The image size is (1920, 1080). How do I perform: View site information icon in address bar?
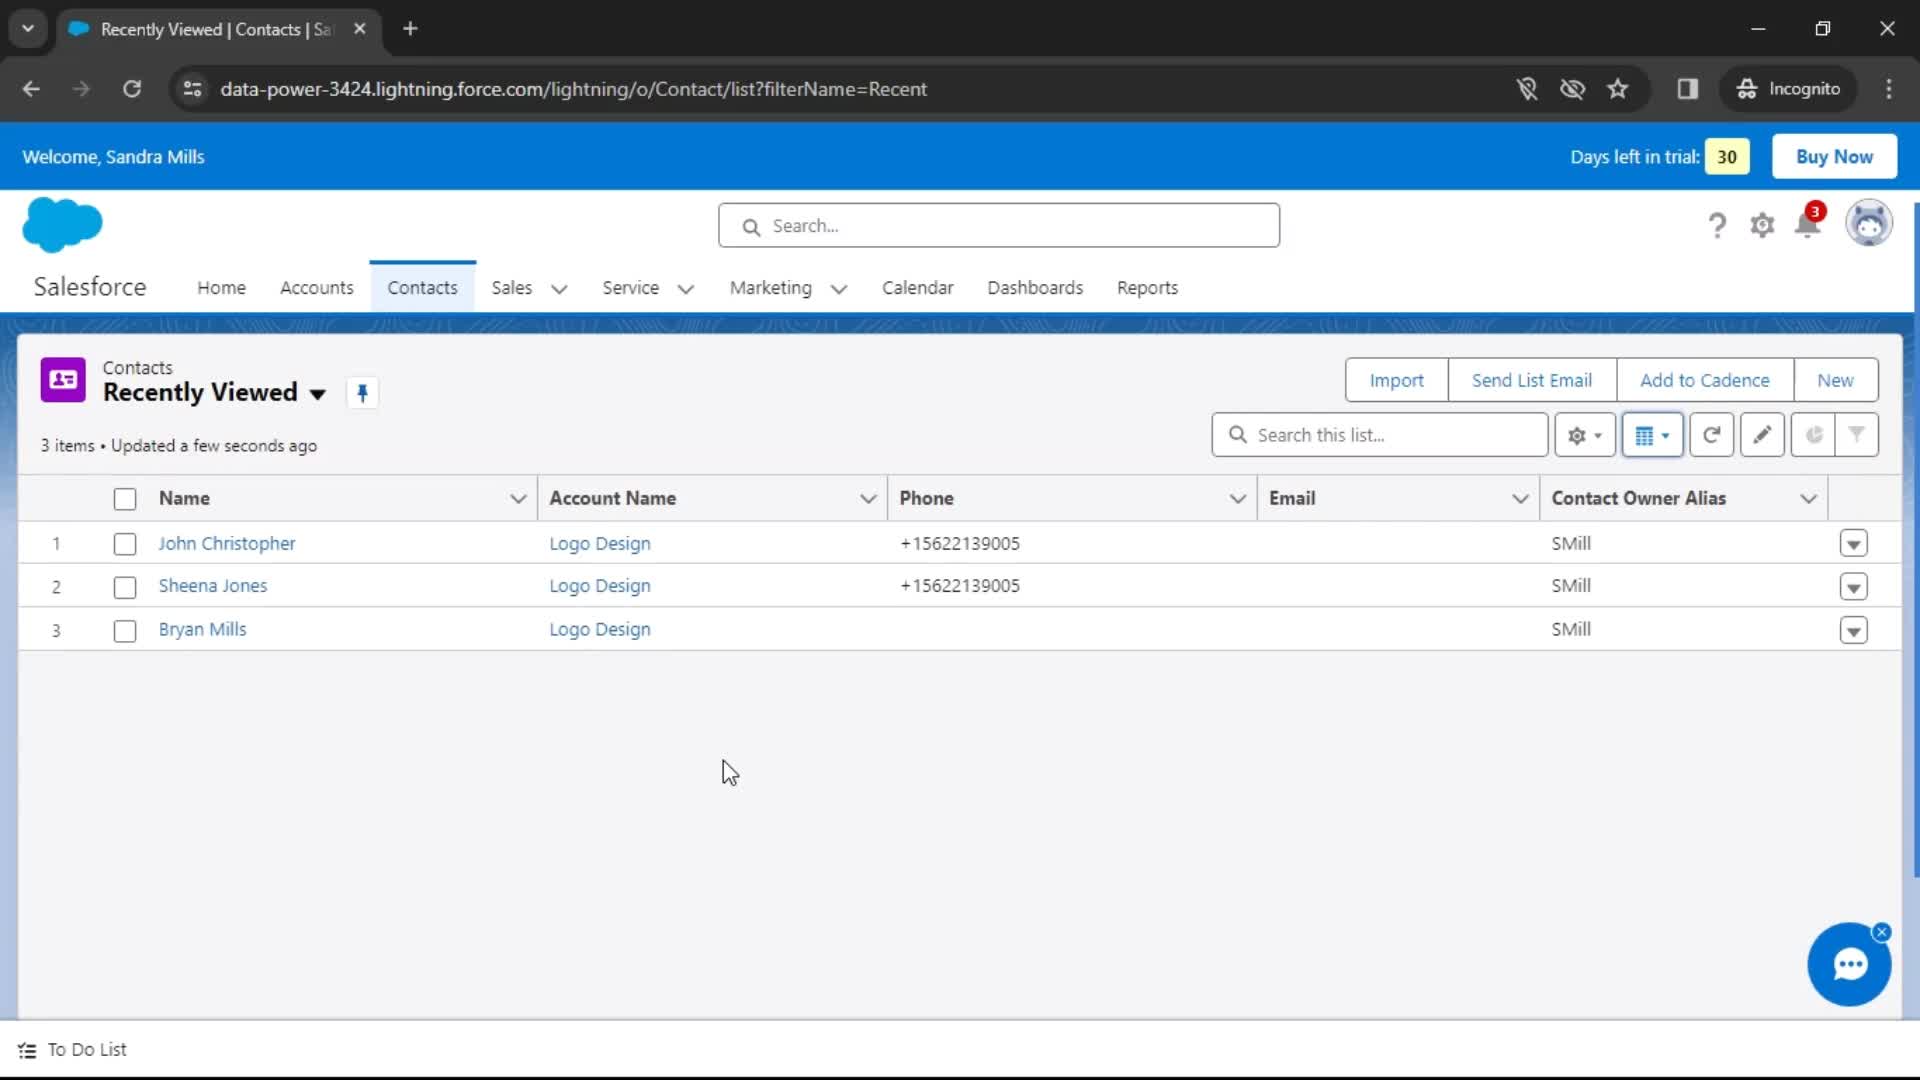tap(192, 89)
